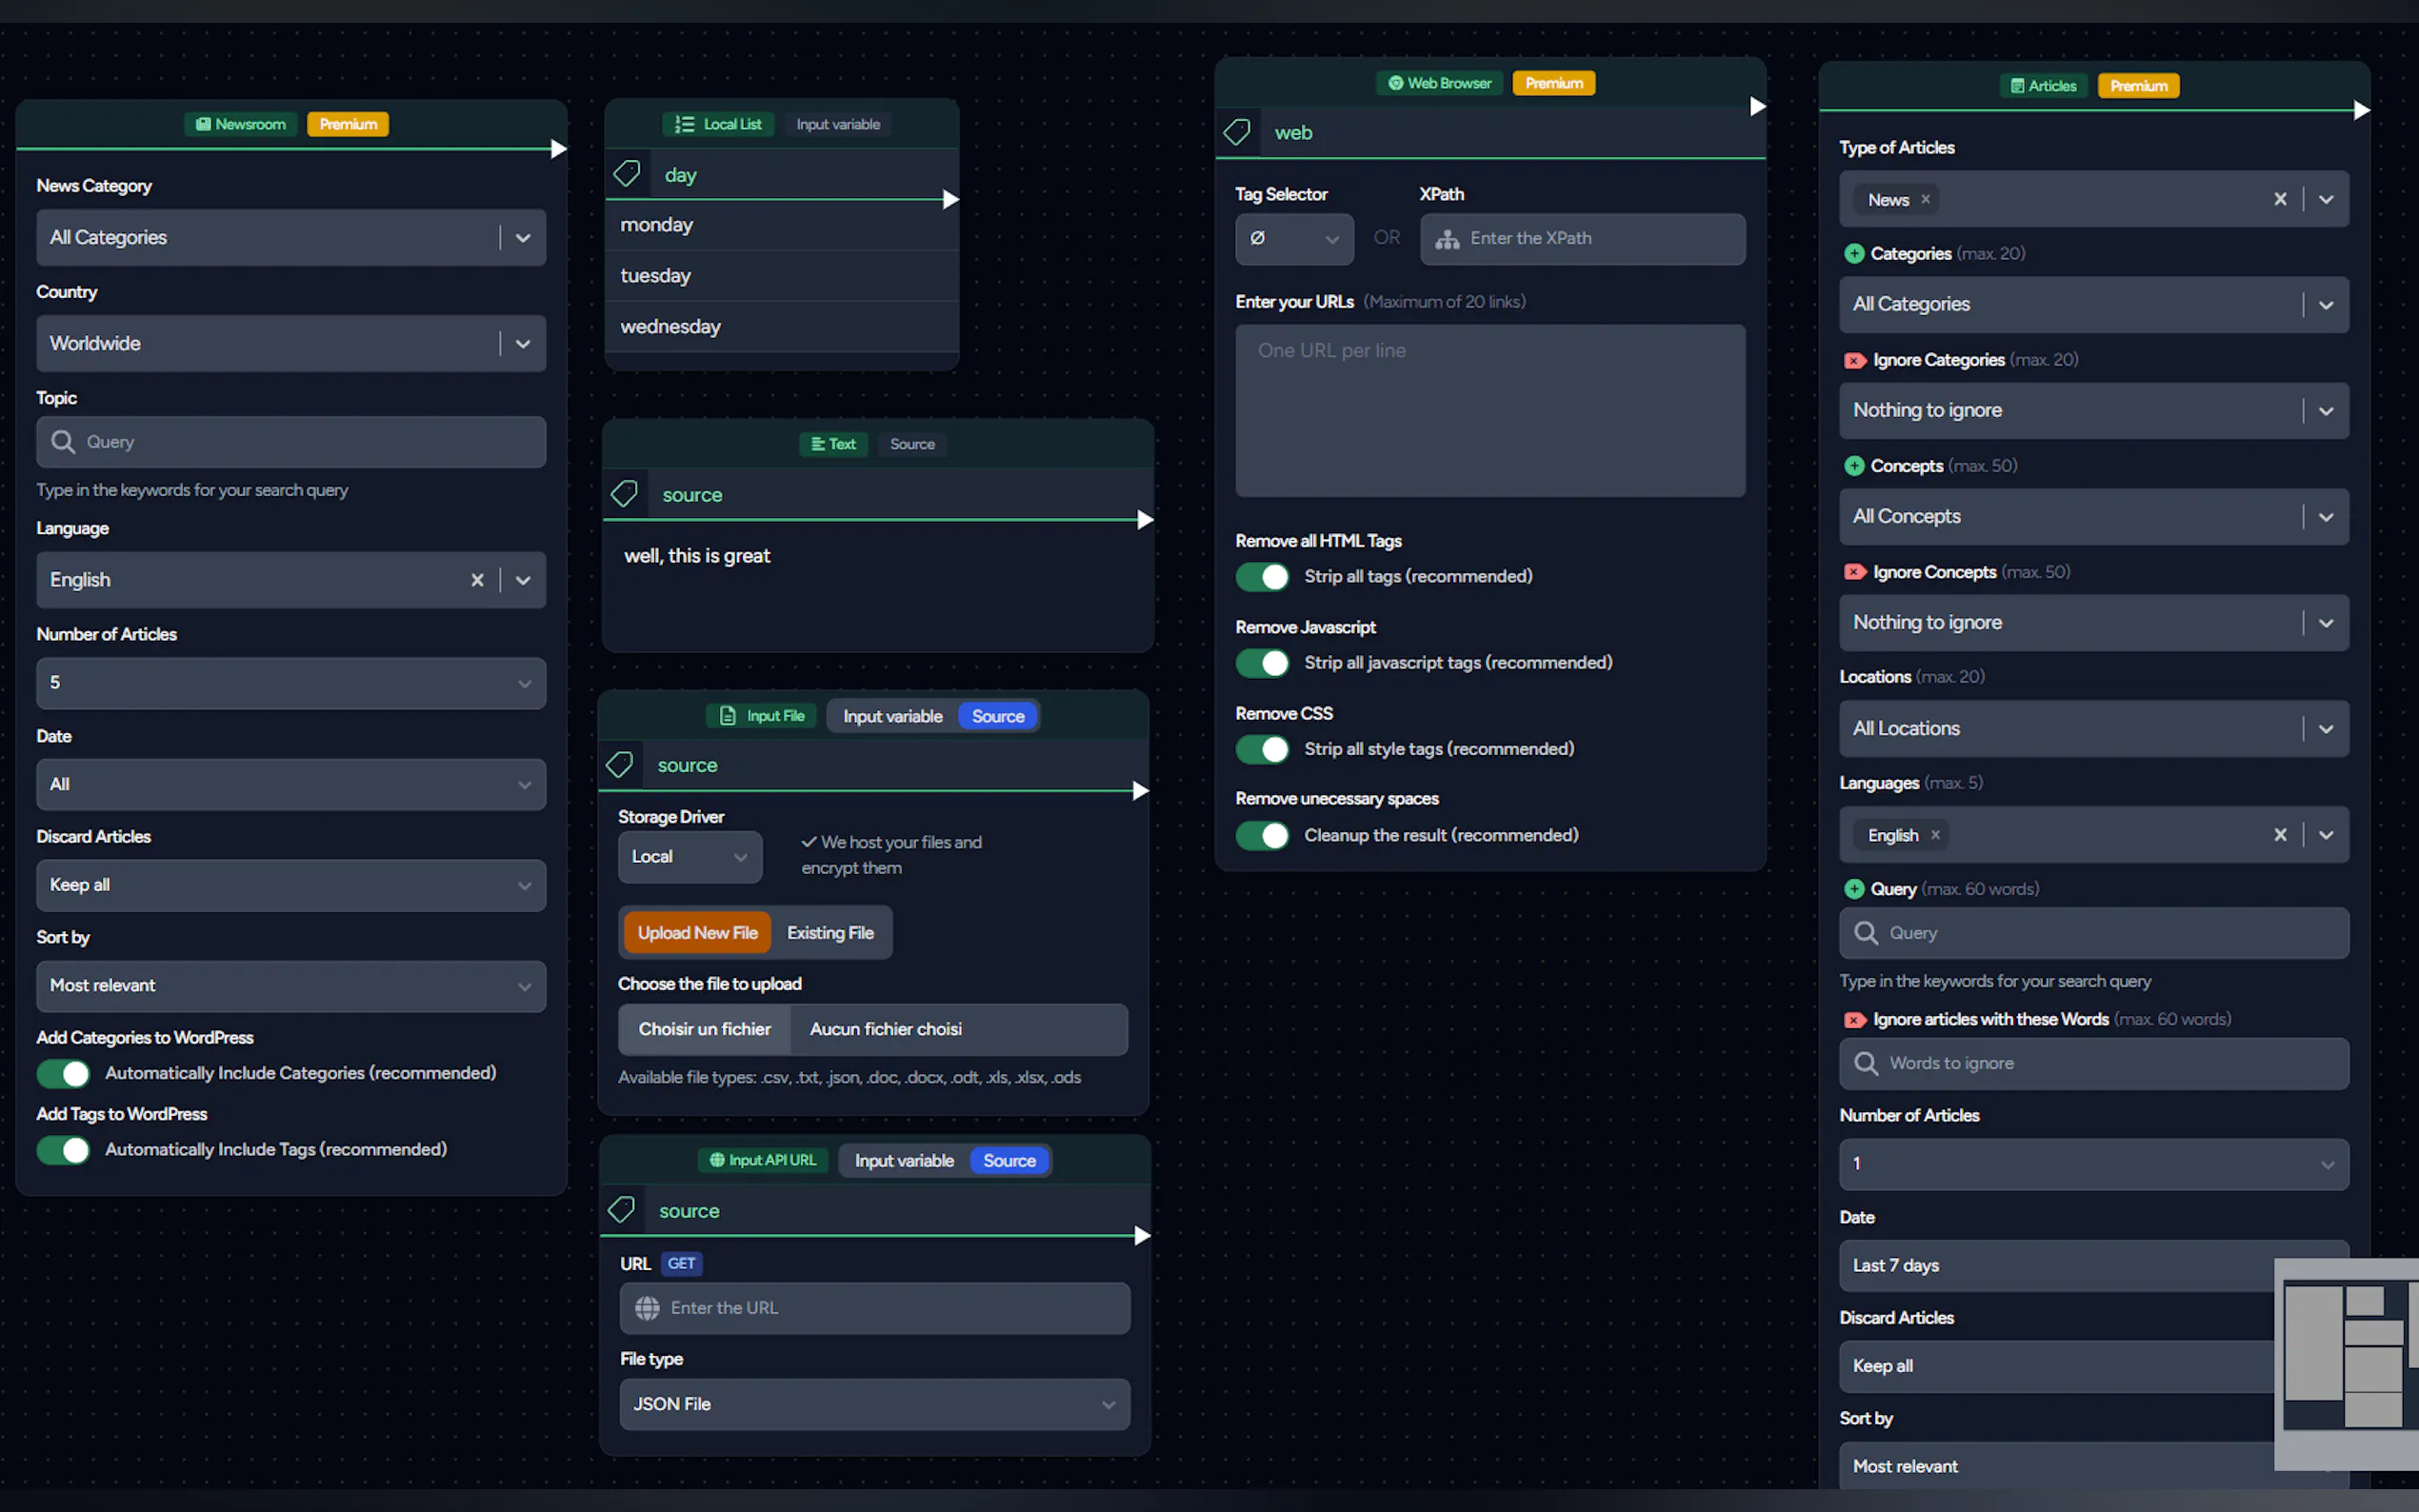Click the output arrow of the Text node
This screenshot has width=2419, height=1512.
coord(1145,520)
